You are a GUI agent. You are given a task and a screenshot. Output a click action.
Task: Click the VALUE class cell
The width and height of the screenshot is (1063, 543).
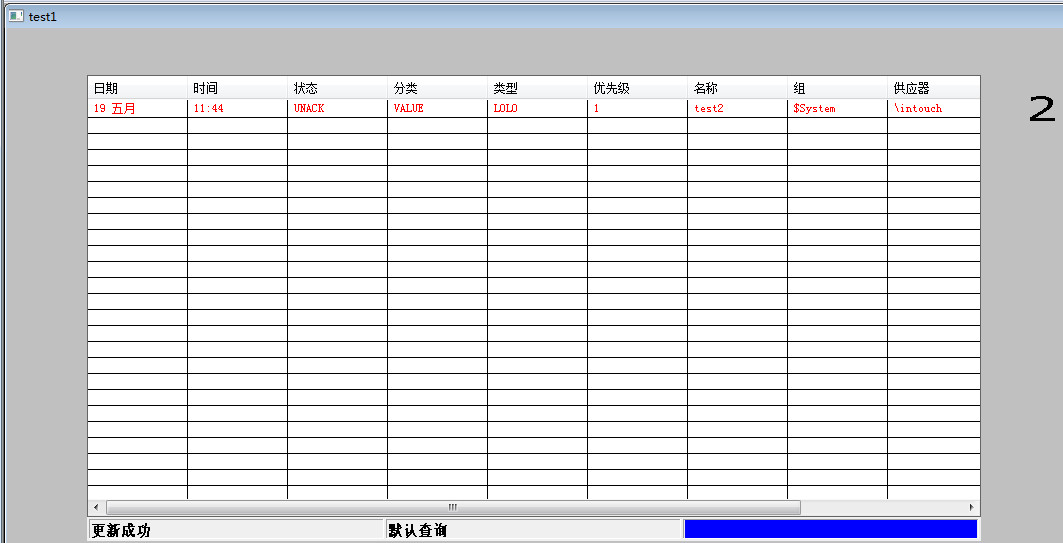point(437,108)
